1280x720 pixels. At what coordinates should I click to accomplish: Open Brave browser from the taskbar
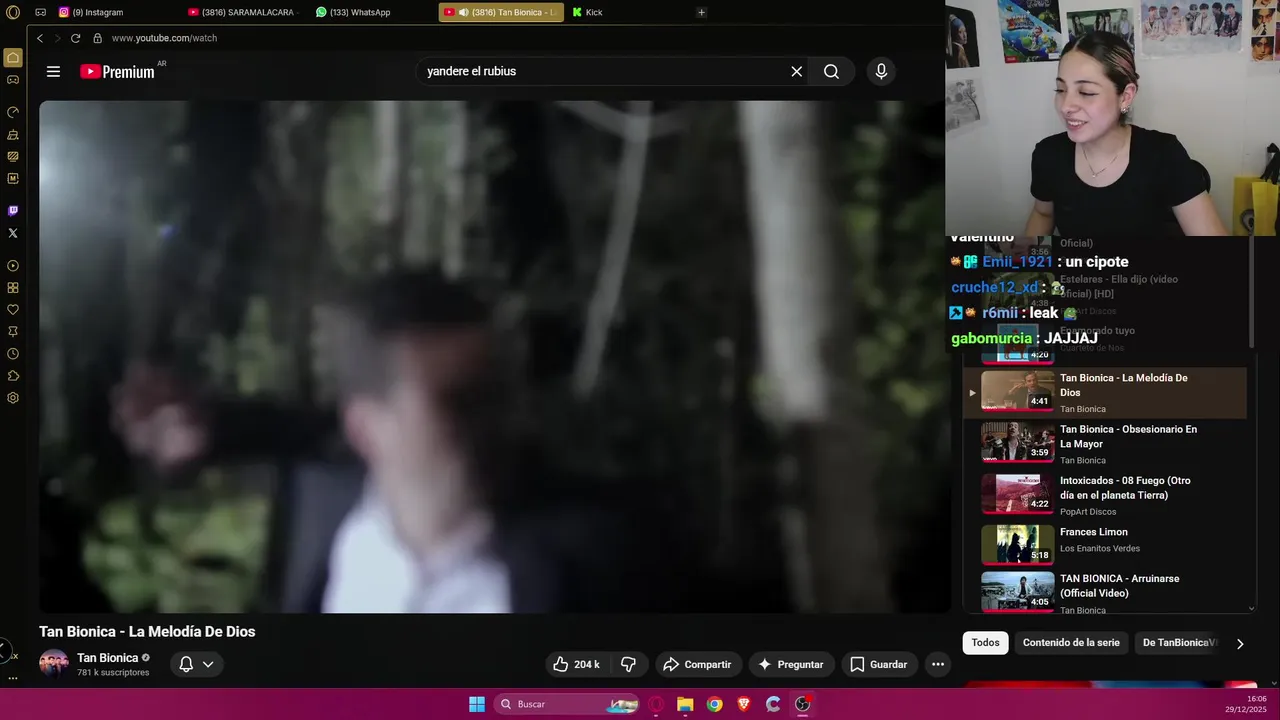pyautogui.click(x=743, y=704)
